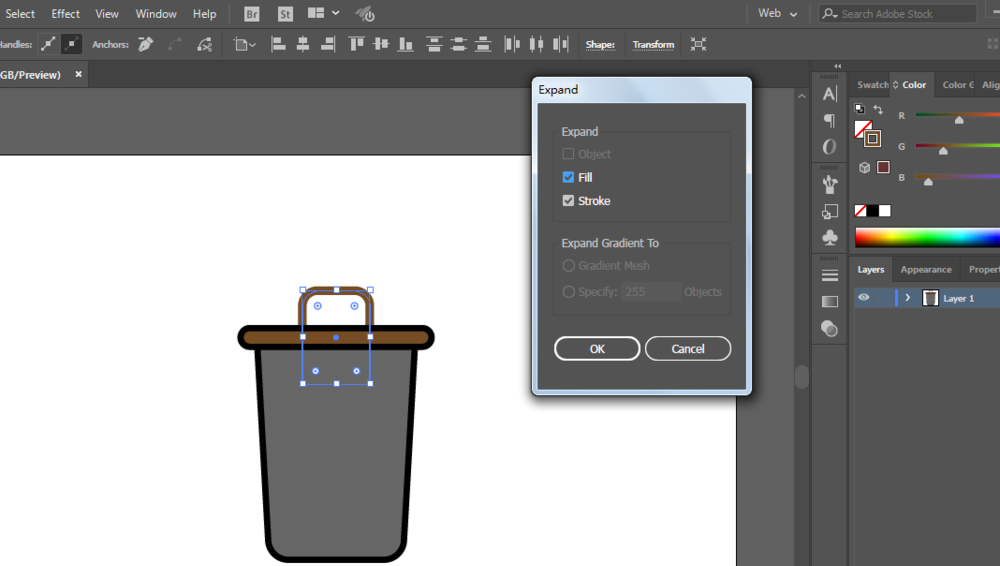Open the Character panel icon
The height and width of the screenshot is (566, 1000).
(x=829, y=94)
